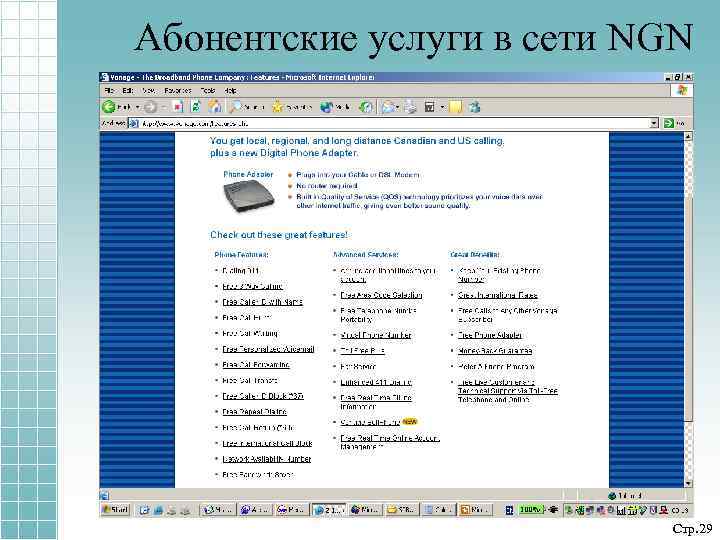
Task: Click the Back arrow in Internet Explorer
Action: pos(108,107)
